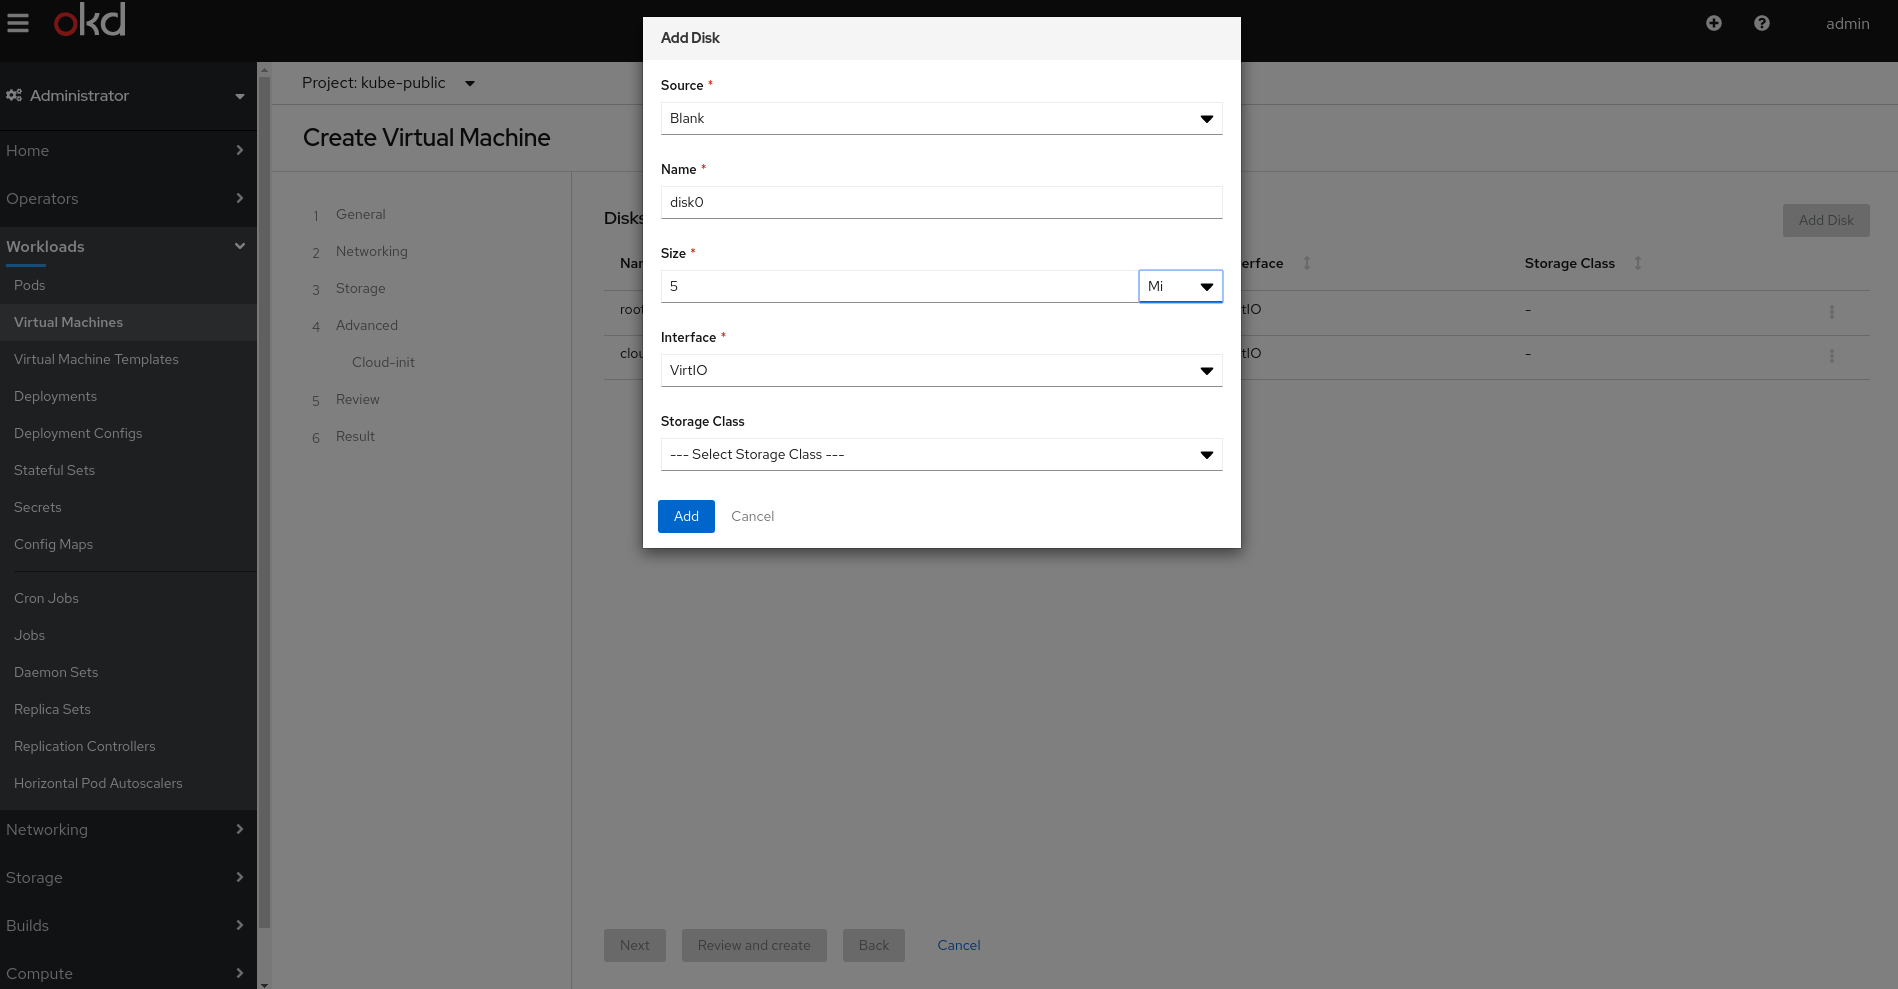Viewport: 1898px width, 989px height.
Task: Open Deployment Configs page
Action: 78,433
